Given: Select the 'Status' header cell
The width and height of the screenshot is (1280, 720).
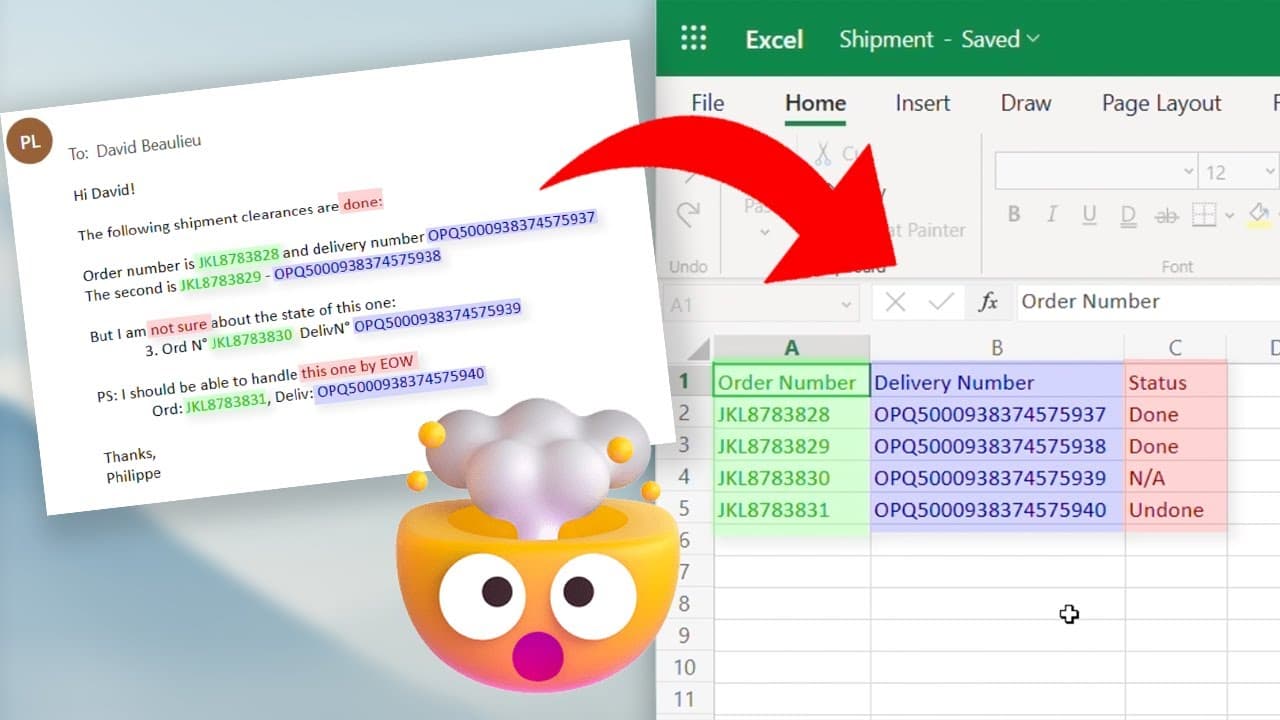Looking at the screenshot, I should pyautogui.click(x=1176, y=382).
